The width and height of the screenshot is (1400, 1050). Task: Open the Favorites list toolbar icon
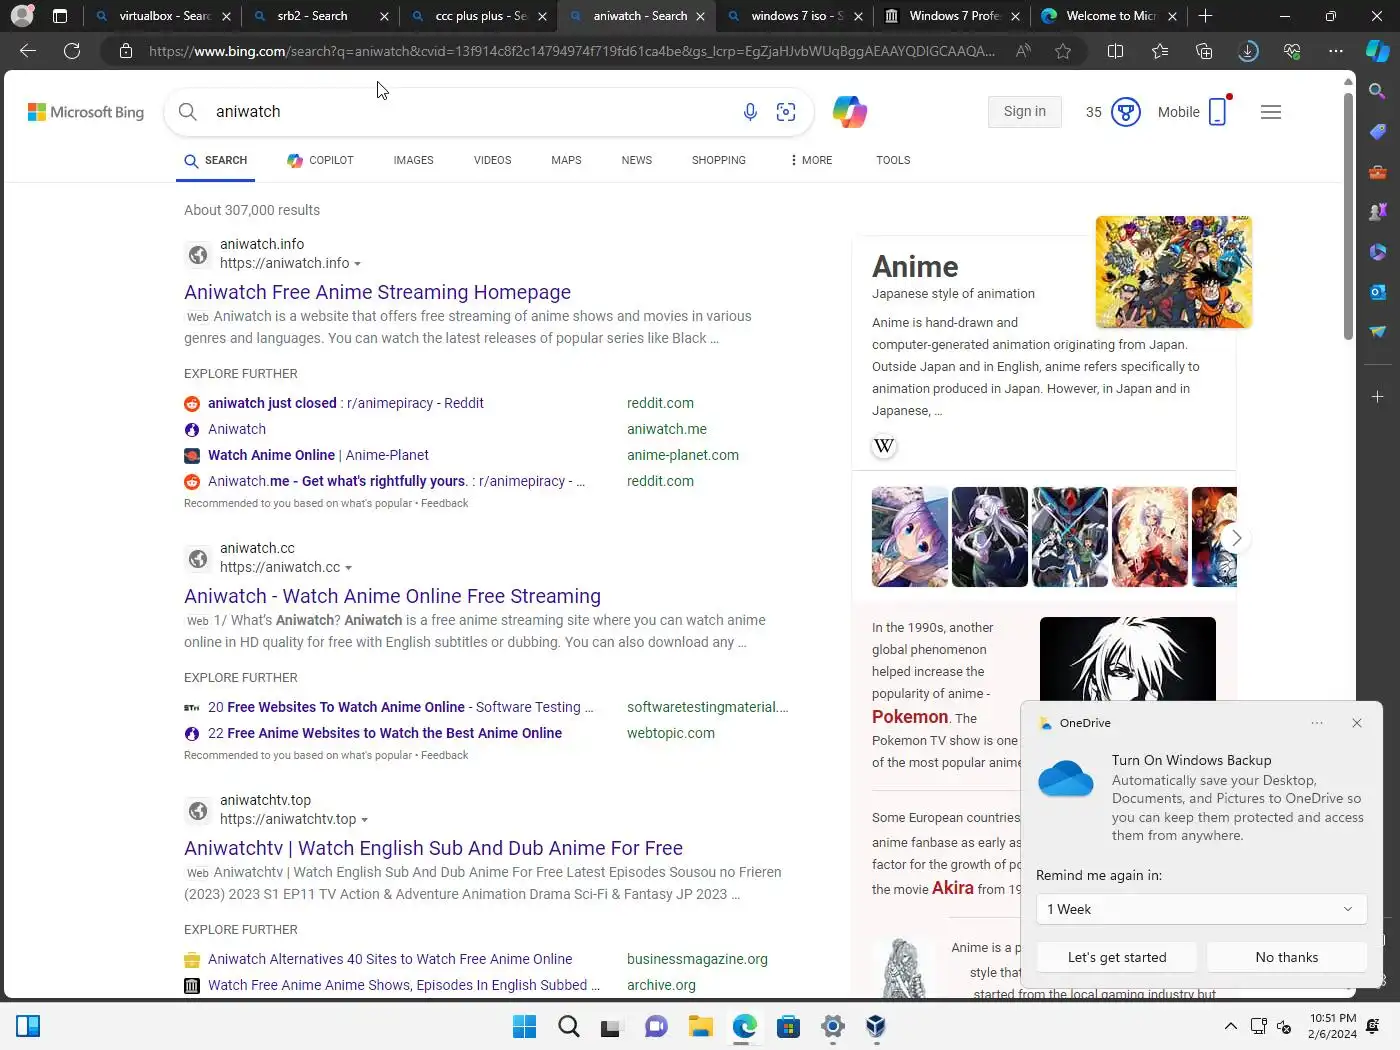(1160, 51)
